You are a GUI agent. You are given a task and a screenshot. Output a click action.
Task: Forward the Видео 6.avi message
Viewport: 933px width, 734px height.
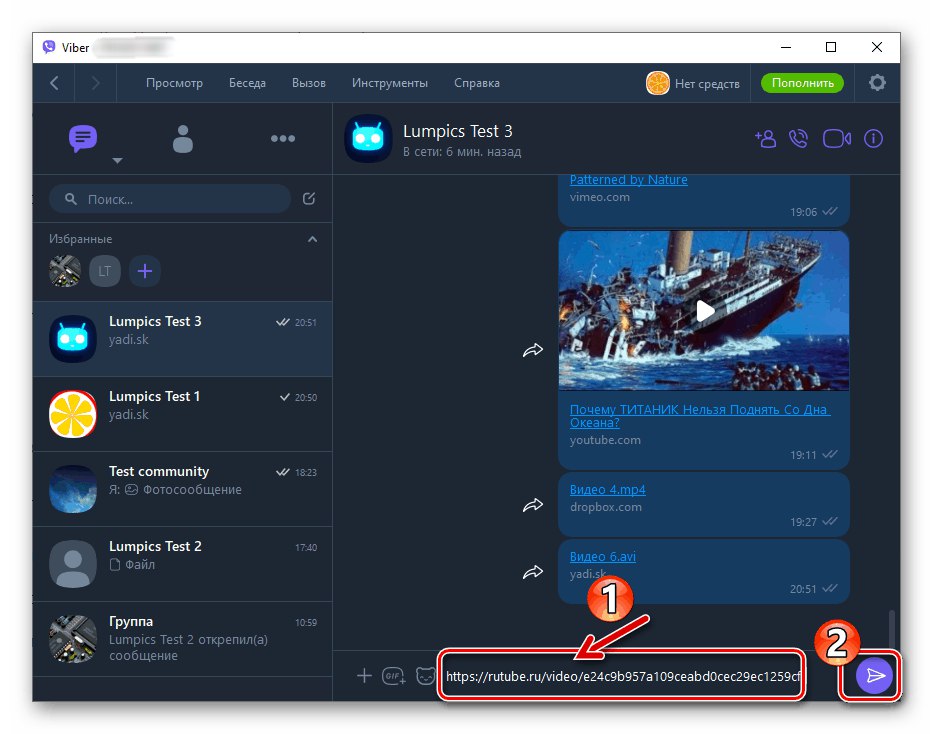[533, 572]
